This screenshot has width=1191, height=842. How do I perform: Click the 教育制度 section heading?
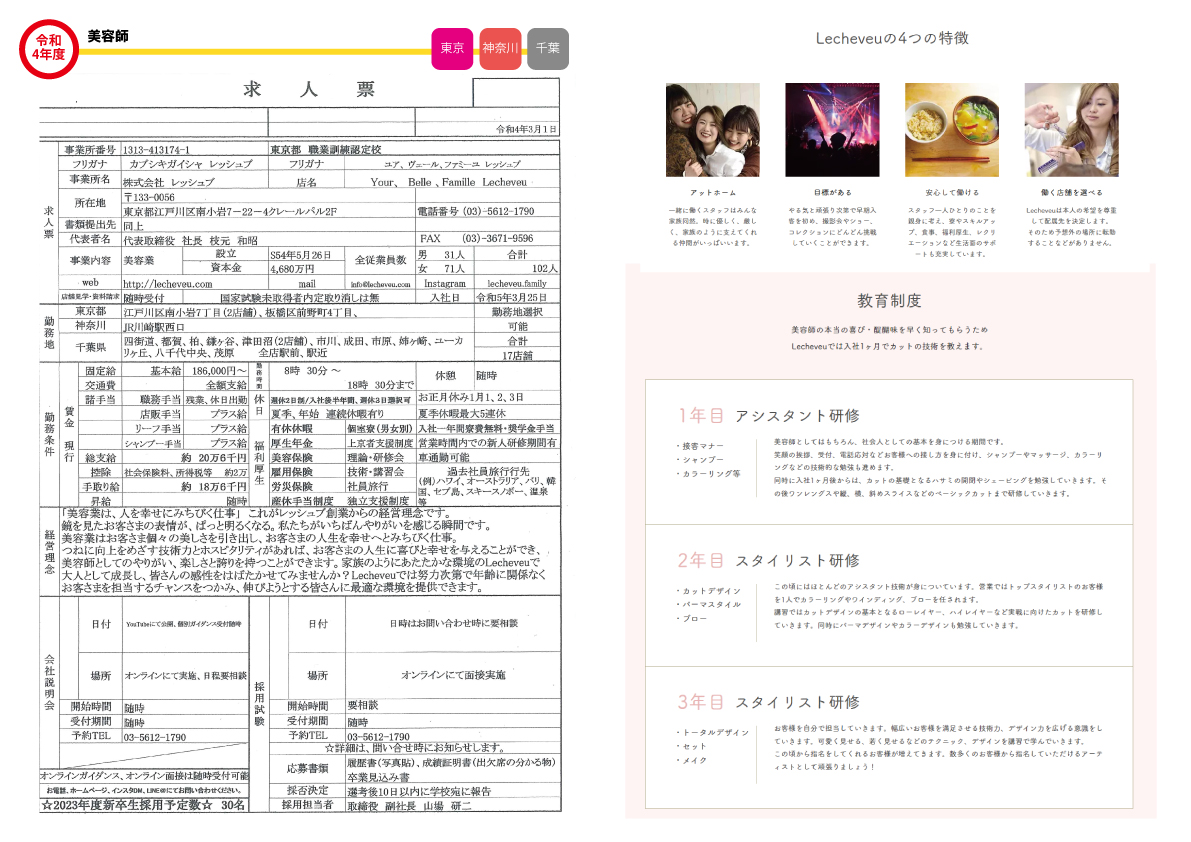coord(889,301)
